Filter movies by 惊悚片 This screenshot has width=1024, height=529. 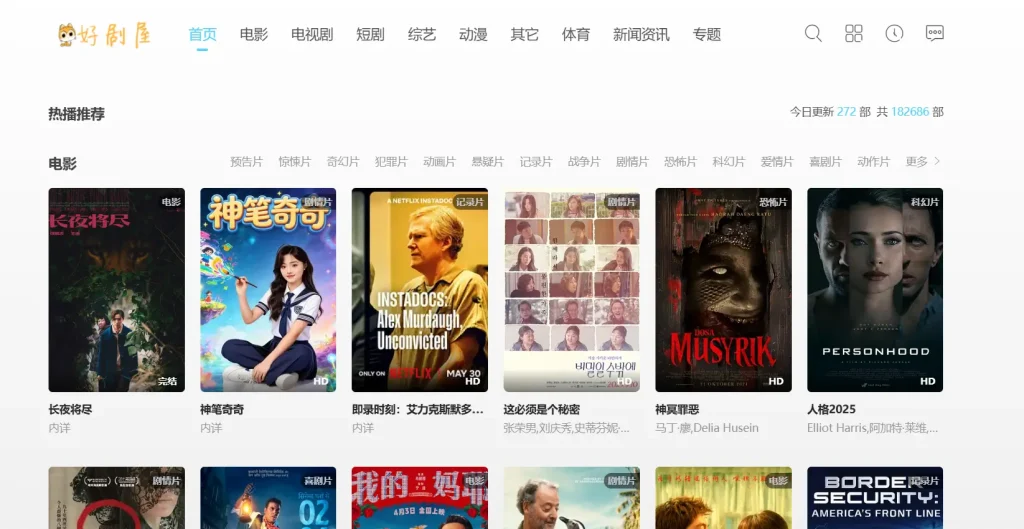[295, 162]
